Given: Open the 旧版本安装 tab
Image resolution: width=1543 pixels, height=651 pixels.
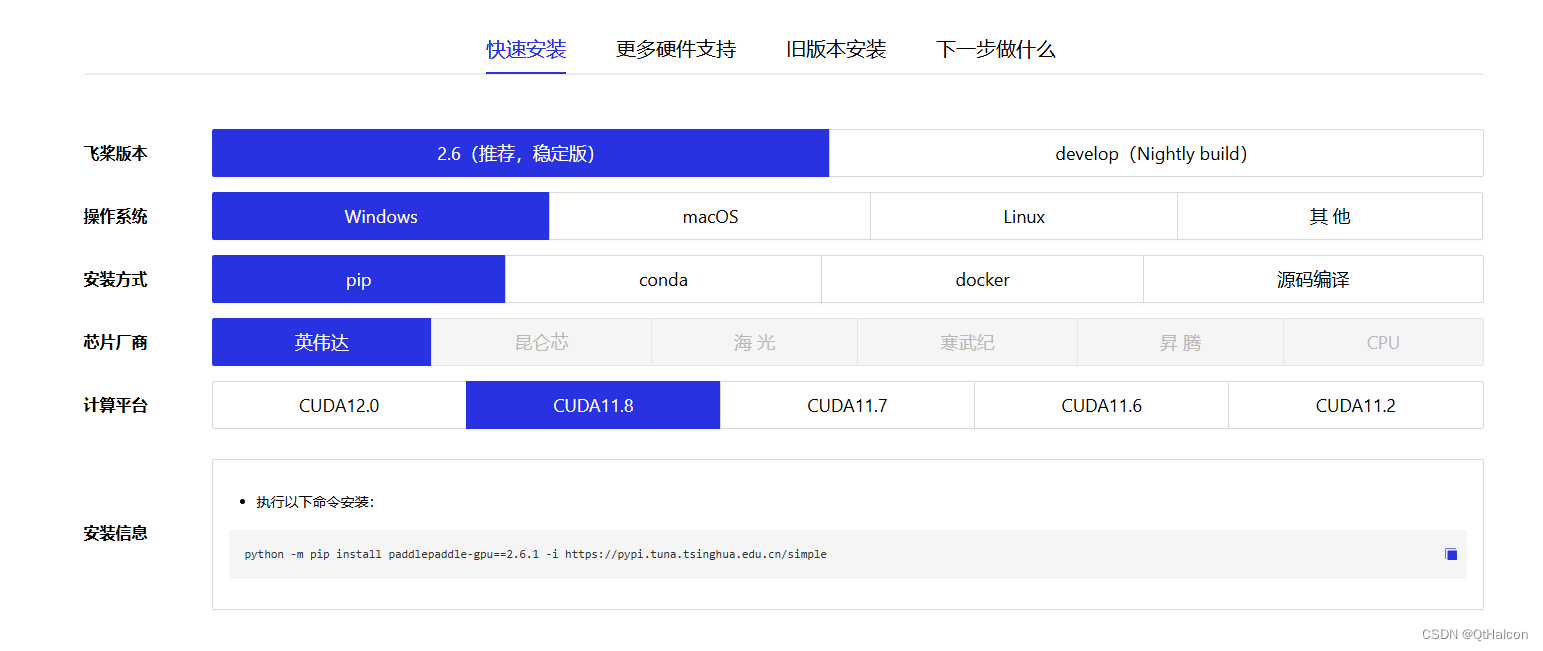Looking at the screenshot, I should (835, 48).
